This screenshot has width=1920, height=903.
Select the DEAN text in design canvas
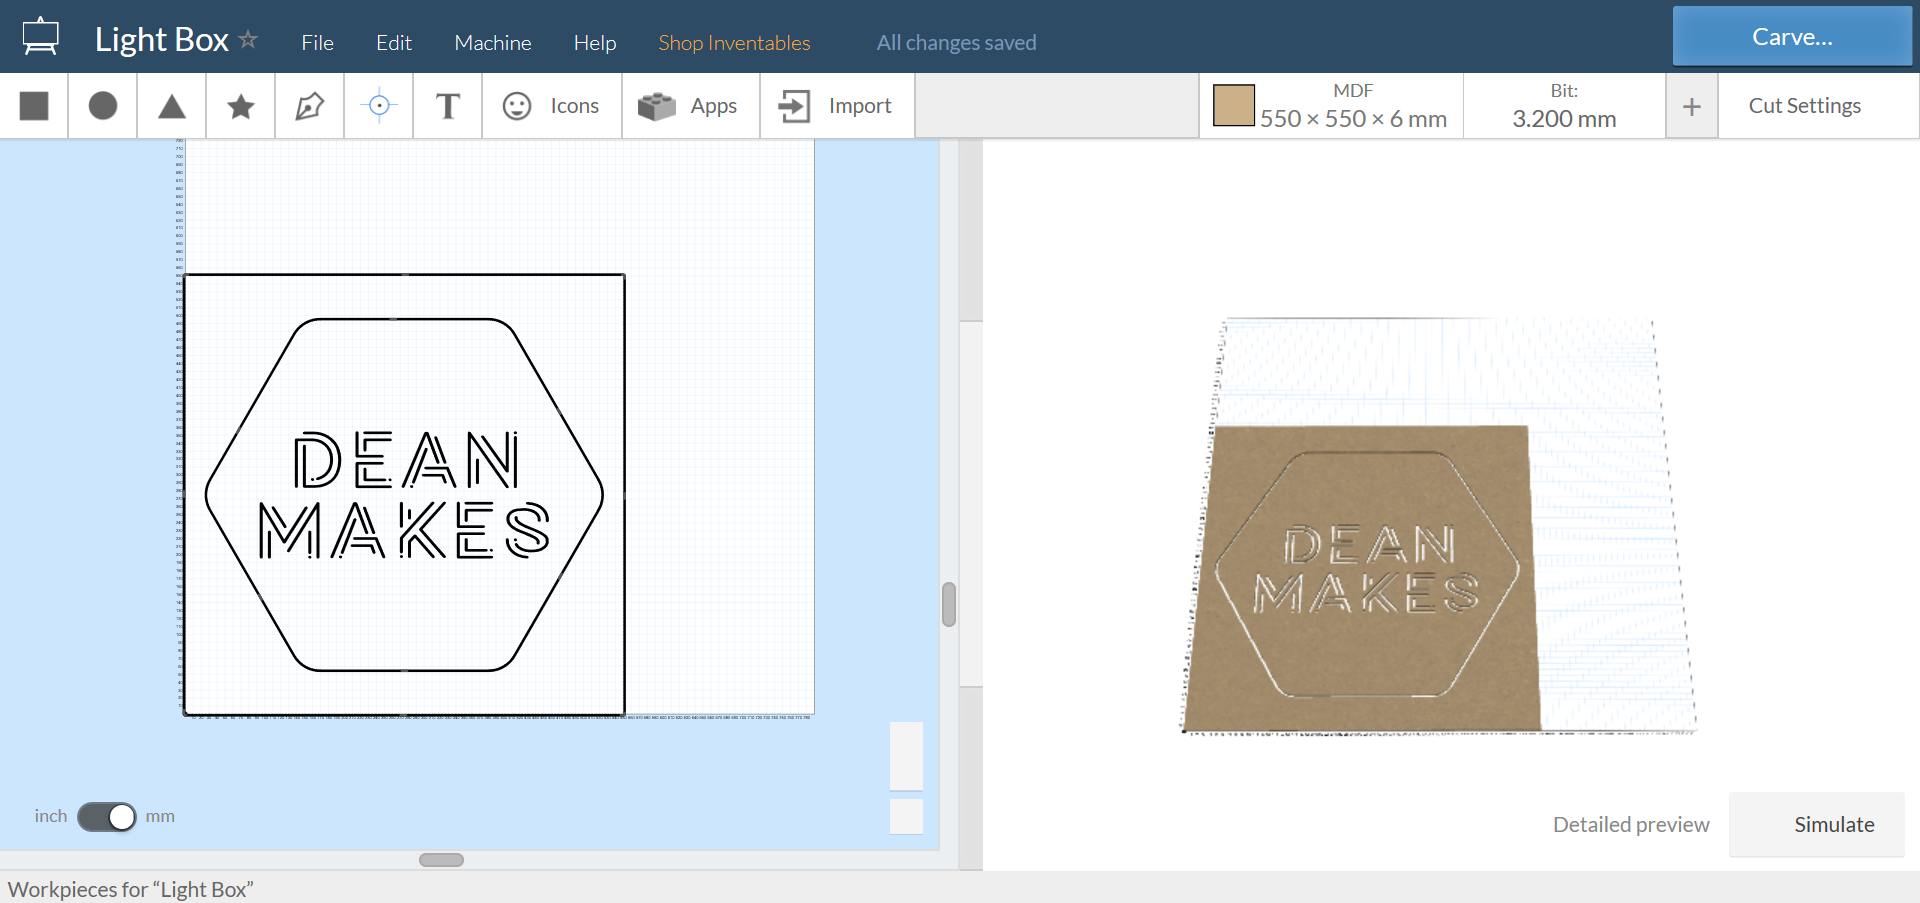click(x=406, y=460)
